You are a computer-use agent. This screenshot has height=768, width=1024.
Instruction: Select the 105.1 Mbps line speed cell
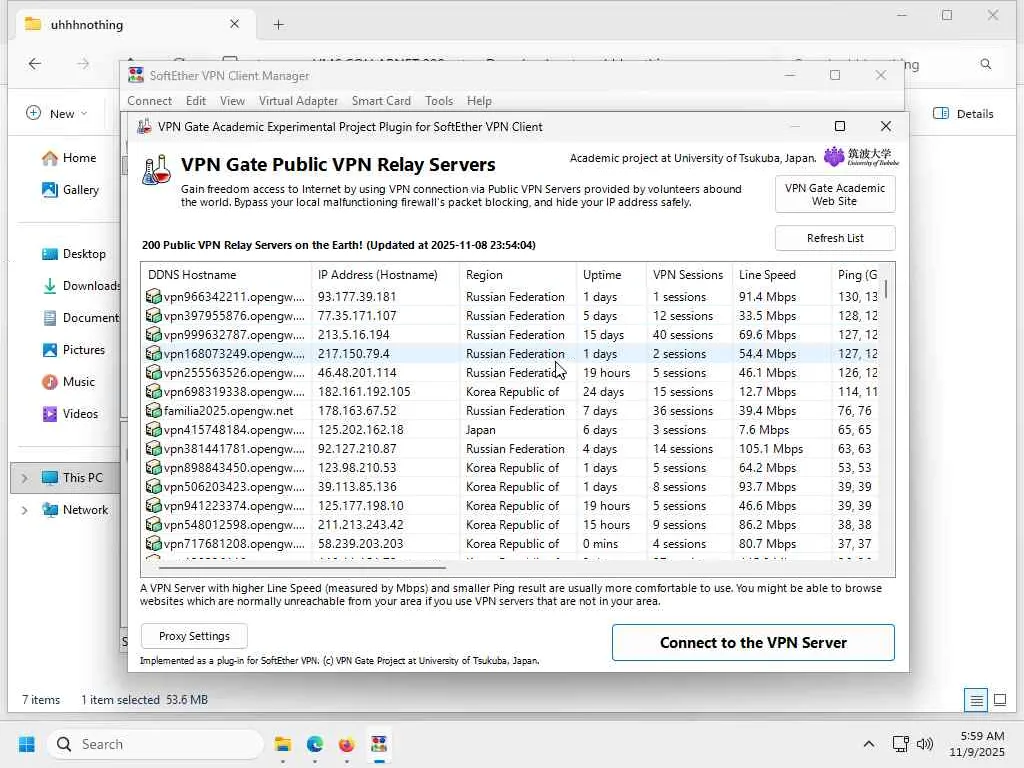(771, 449)
